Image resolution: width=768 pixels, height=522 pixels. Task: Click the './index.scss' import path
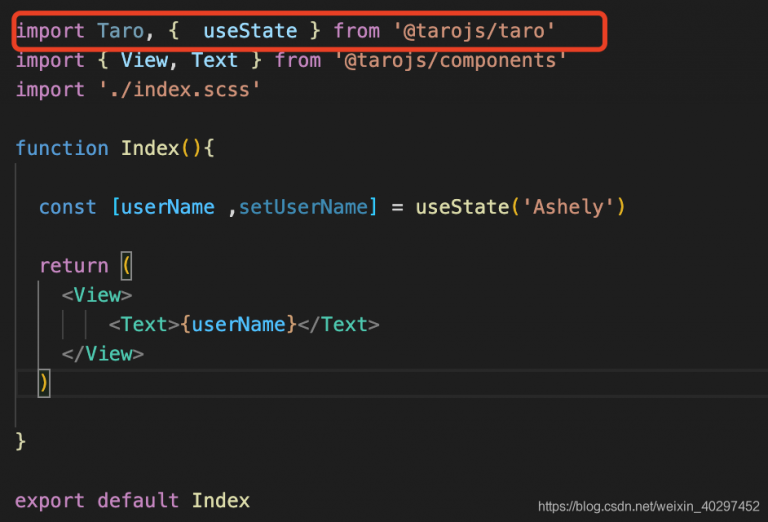(179, 90)
